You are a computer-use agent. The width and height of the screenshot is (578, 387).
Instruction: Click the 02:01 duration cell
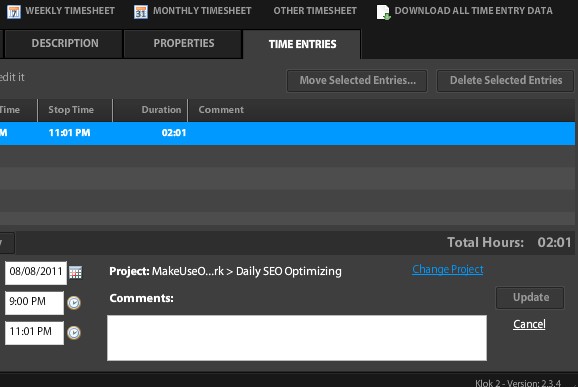pos(174,133)
